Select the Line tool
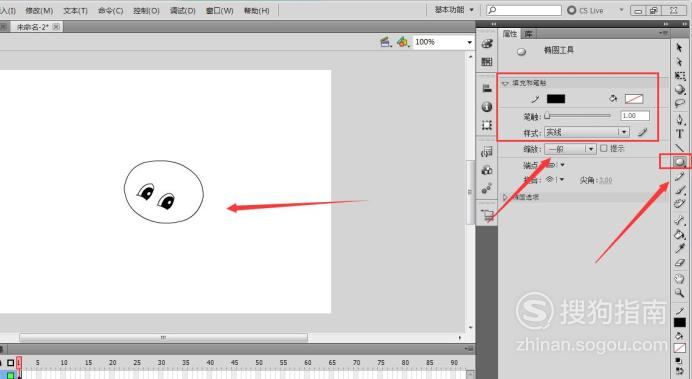Viewport: 692px width, 379px height. pyautogui.click(x=680, y=148)
